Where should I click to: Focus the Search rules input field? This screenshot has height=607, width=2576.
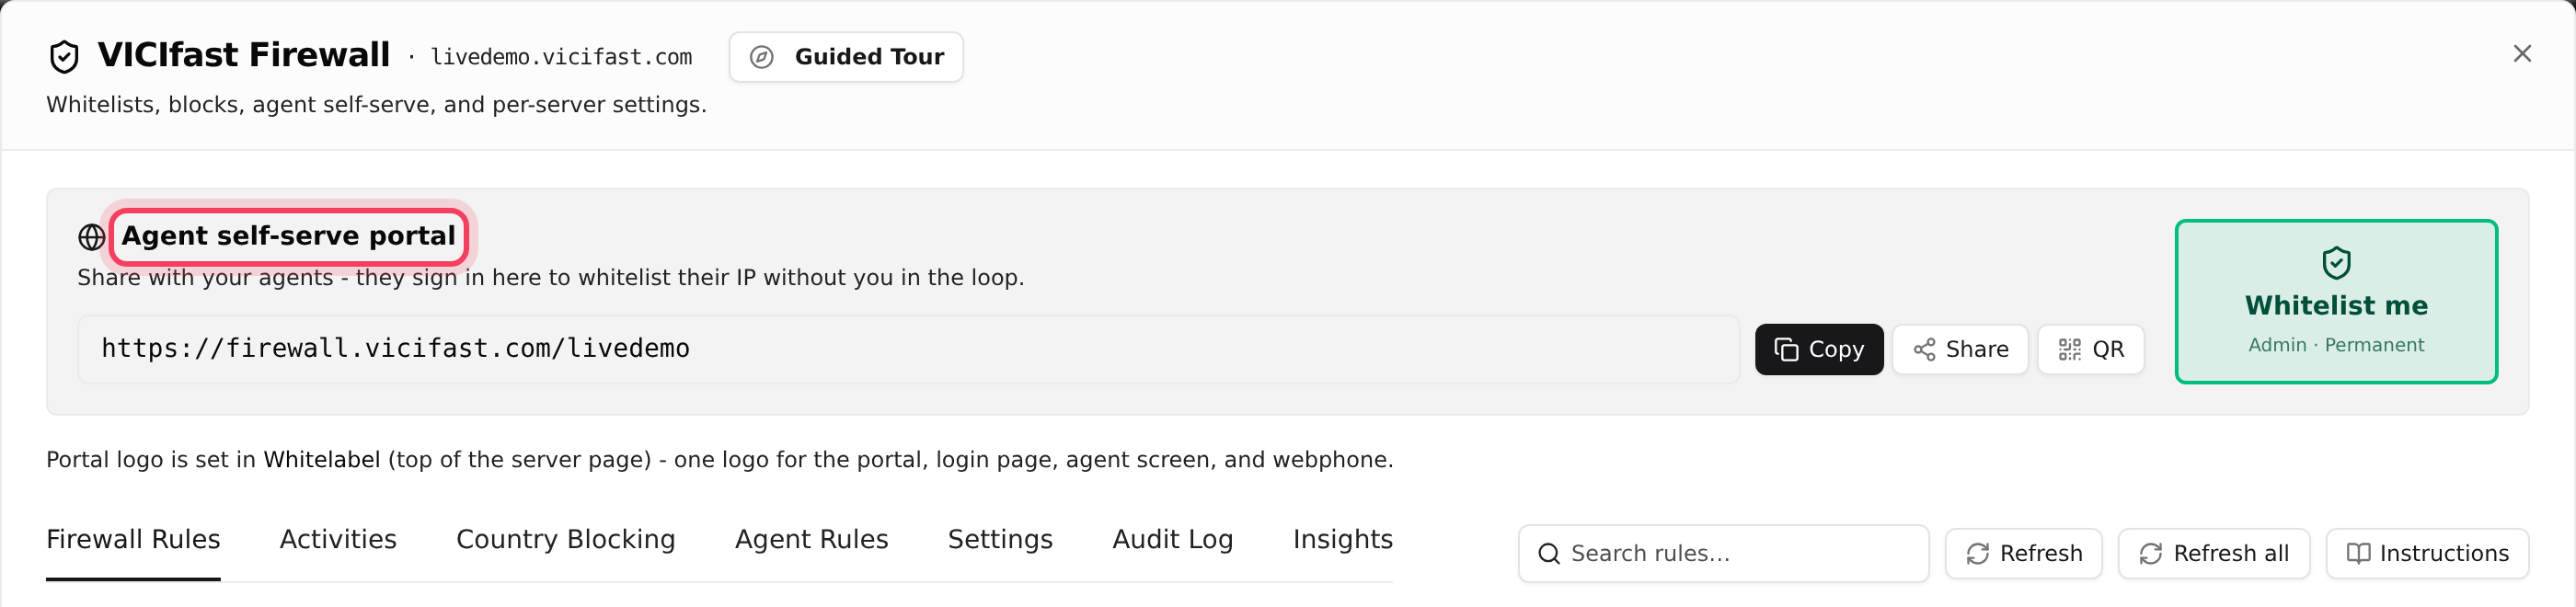tap(1724, 554)
